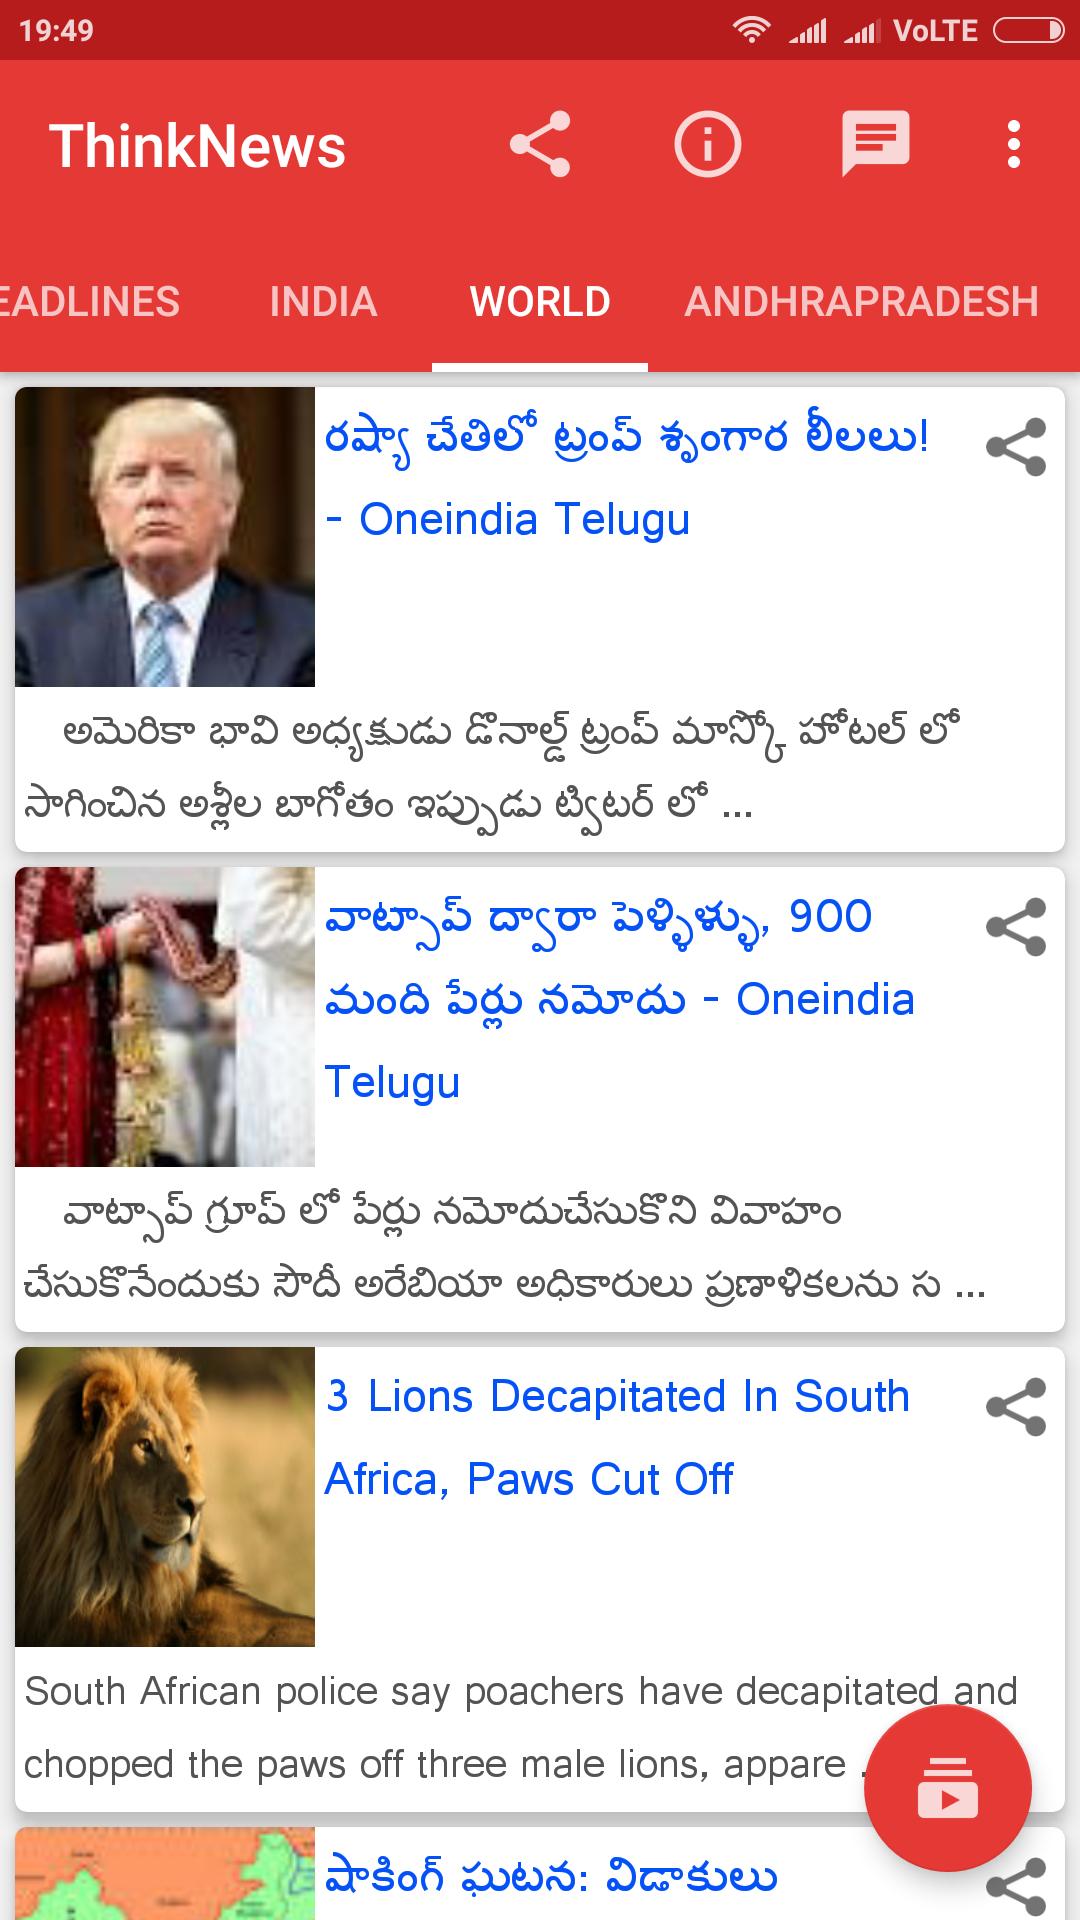Screen dimensions: 1080x1920
Task: Tap the Wi-Fi icon in the status bar
Action: (x=750, y=31)
